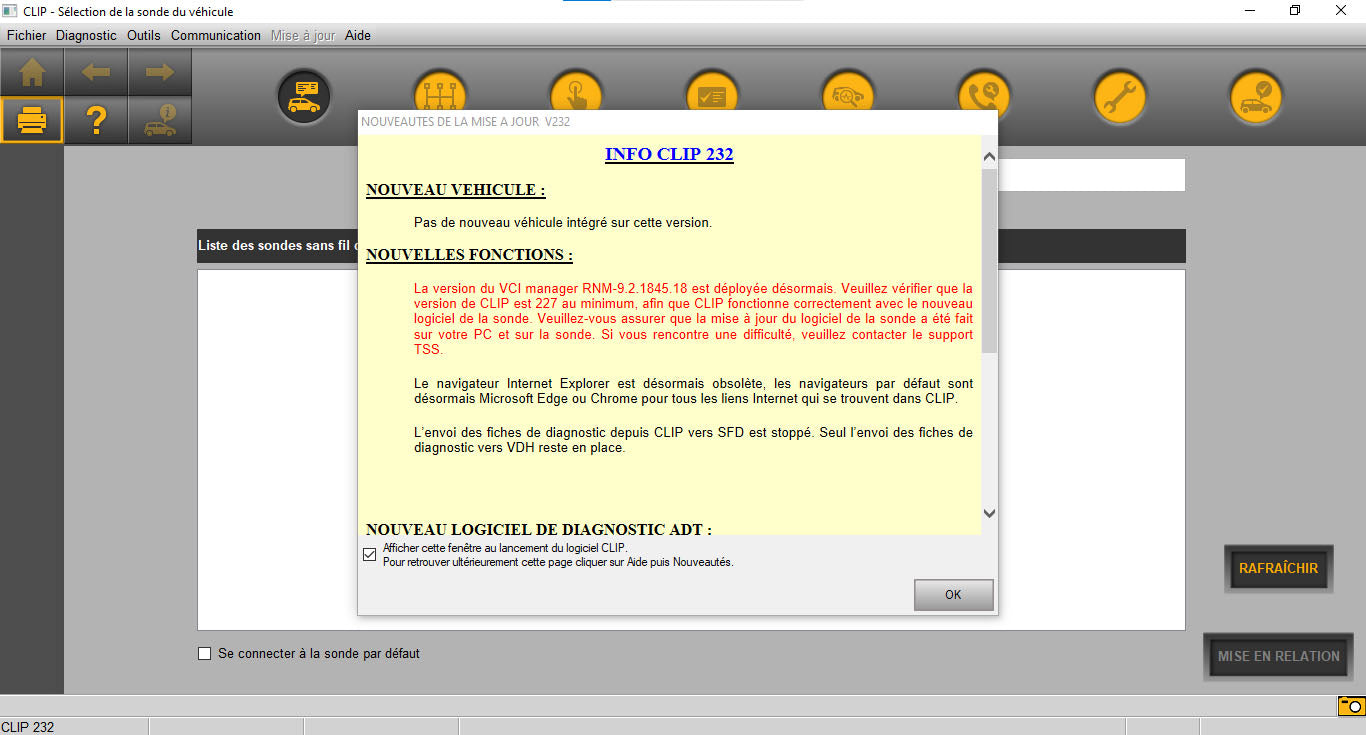Select the checklist clipboard icon
Viewport: 1366px width, 735px height.
click(712, 93)
